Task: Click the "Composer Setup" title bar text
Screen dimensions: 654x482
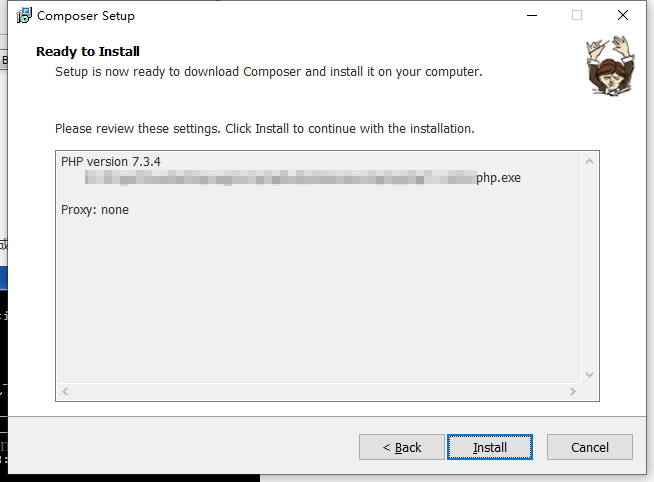Action: pos(86,16)
